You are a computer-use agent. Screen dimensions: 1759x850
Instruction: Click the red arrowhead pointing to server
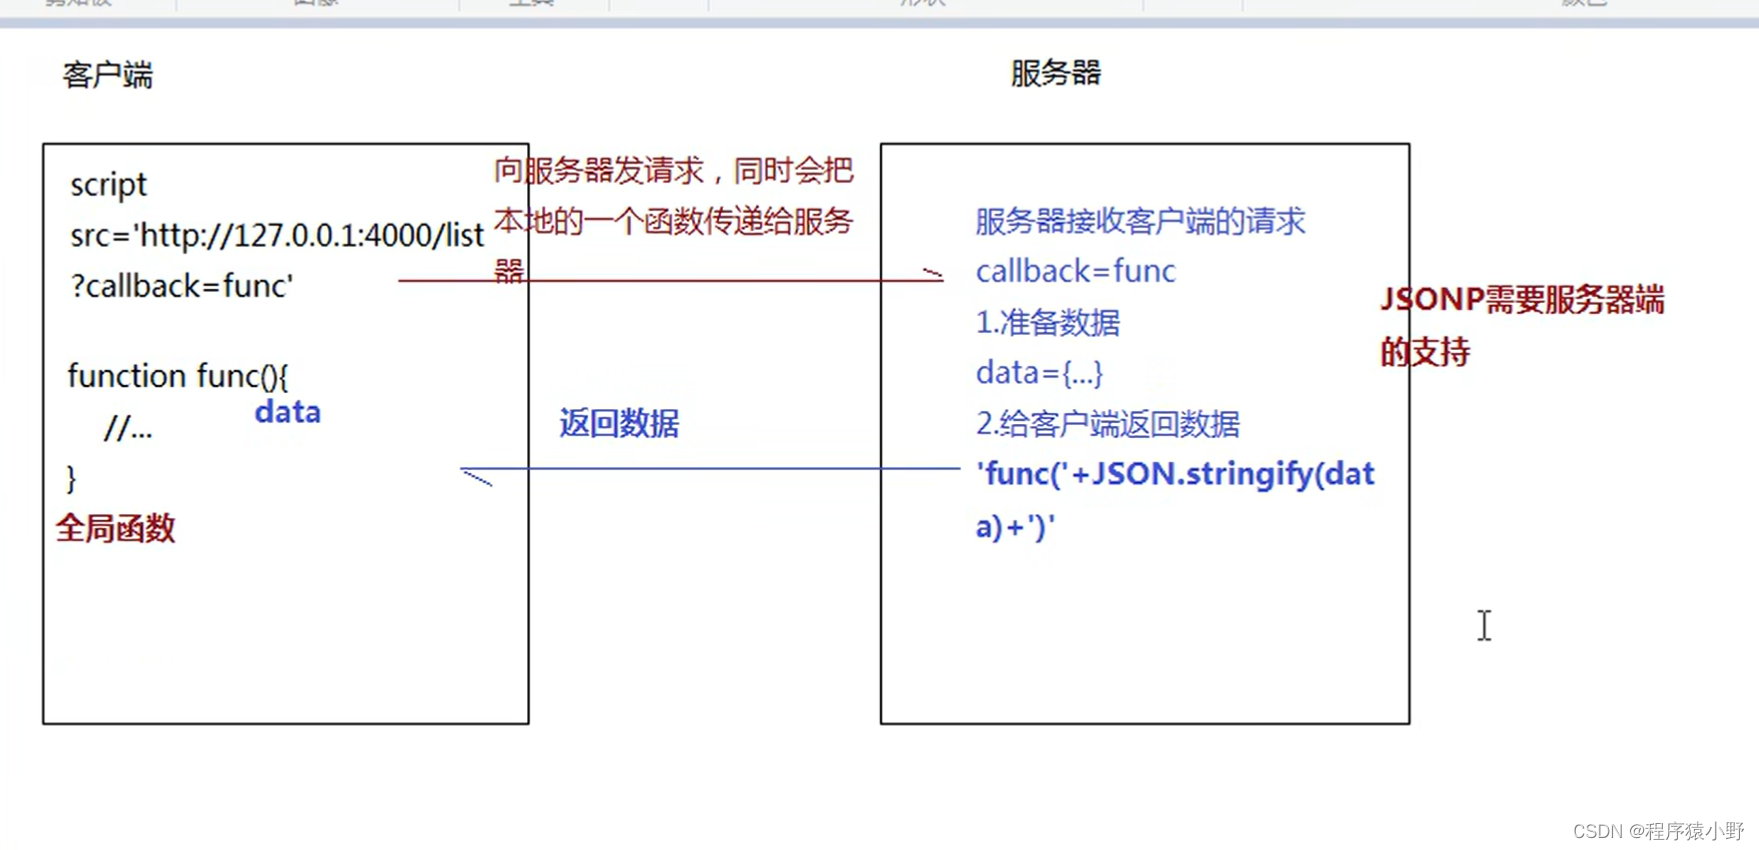coord(933,274)
